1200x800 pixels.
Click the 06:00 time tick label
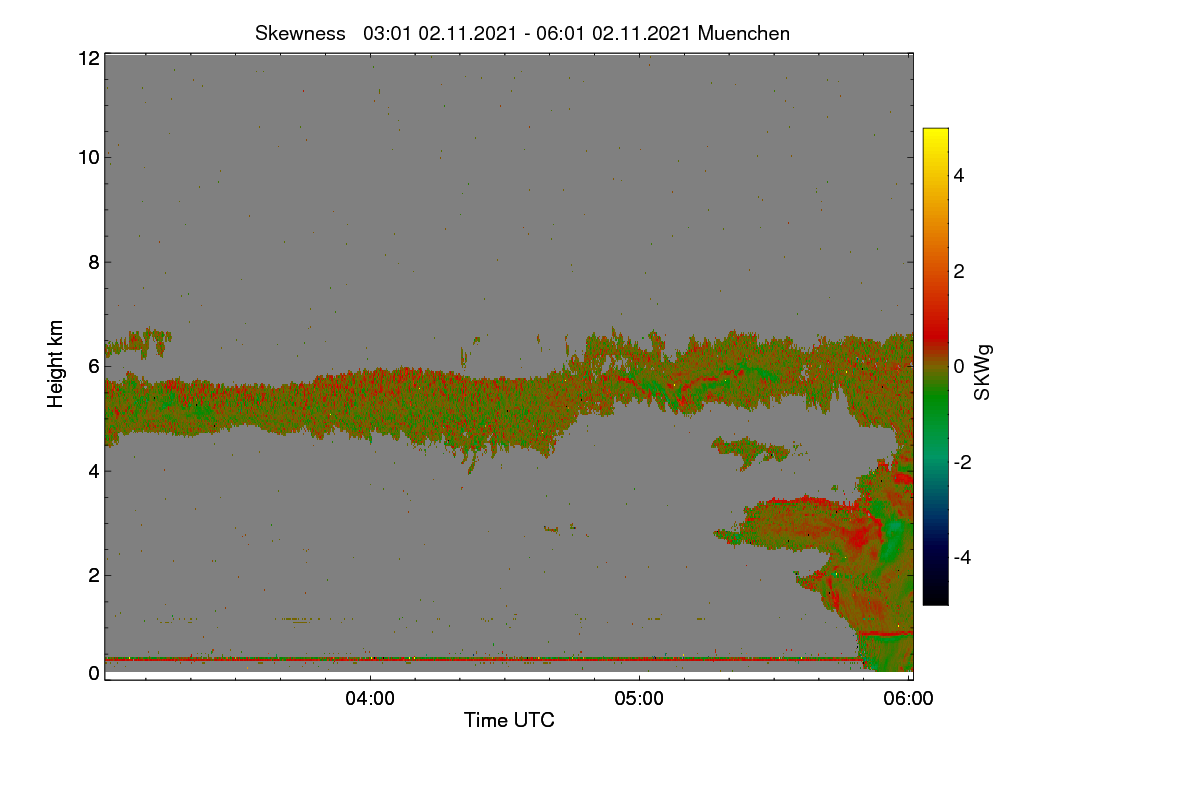pyautogui.click(x=908, y=698)
